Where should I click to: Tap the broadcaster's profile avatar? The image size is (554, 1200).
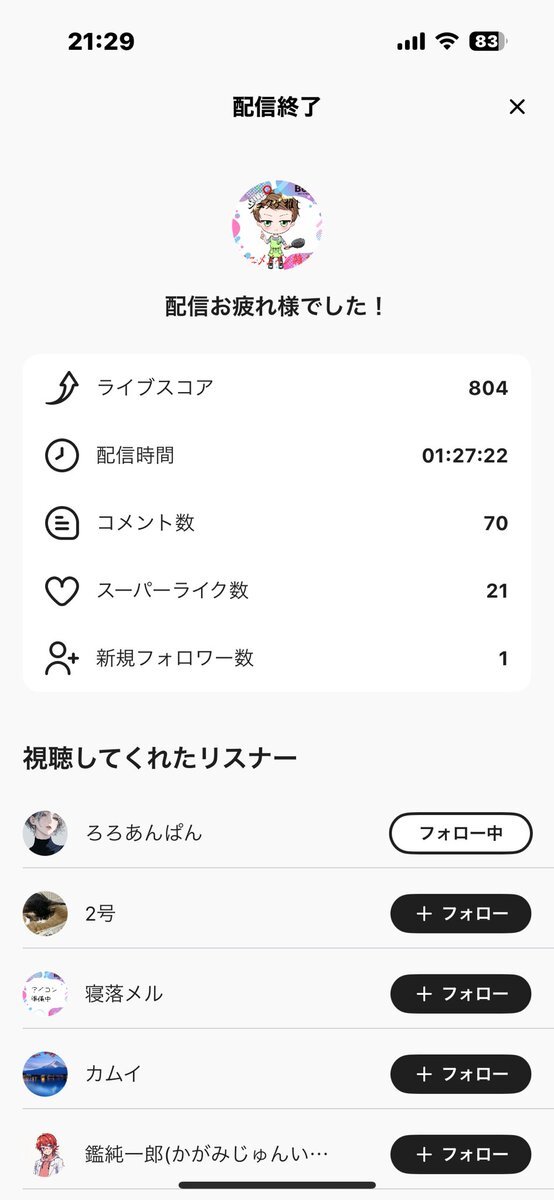(x=277, y=225)
